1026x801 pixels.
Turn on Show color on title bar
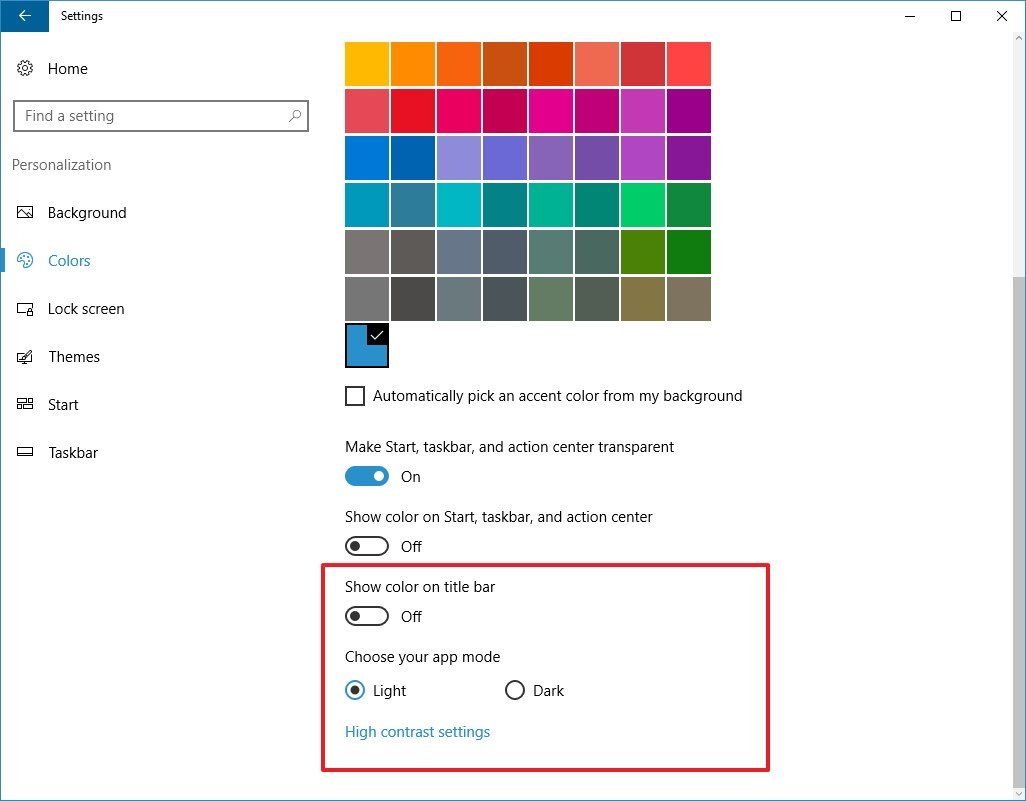[x=367, y=616]
